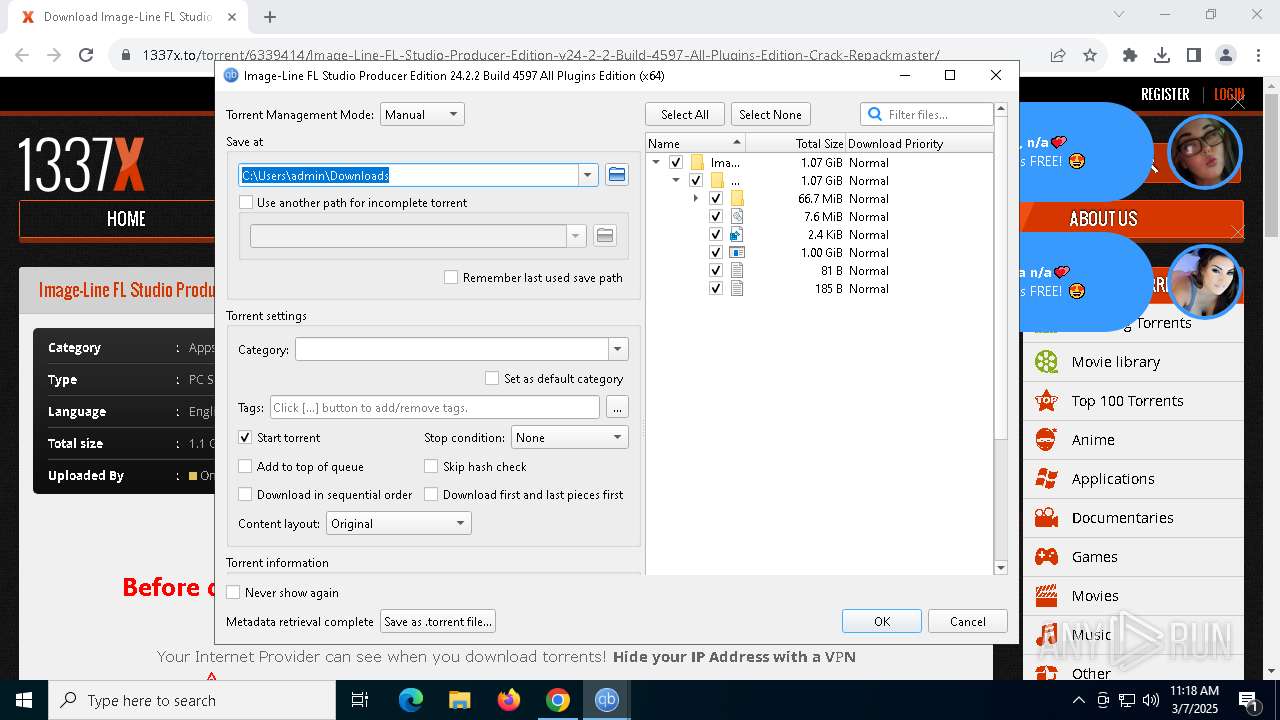Enable Download first and last pieces first

point(431,495)
